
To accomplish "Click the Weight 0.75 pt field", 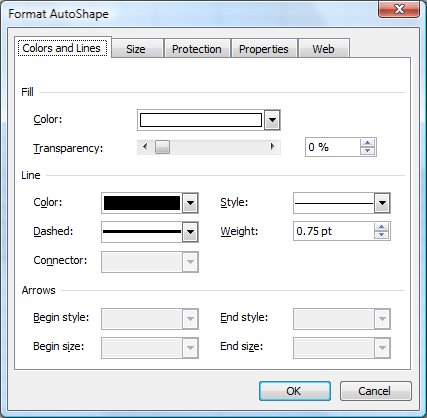I will coord(333,231).
